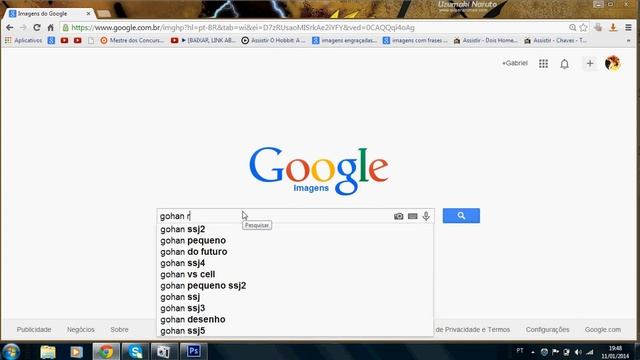Open the Negócios footer link
The height and width of the screenshot is (360, 640).
pyautogui.click(x=80, y=329)
